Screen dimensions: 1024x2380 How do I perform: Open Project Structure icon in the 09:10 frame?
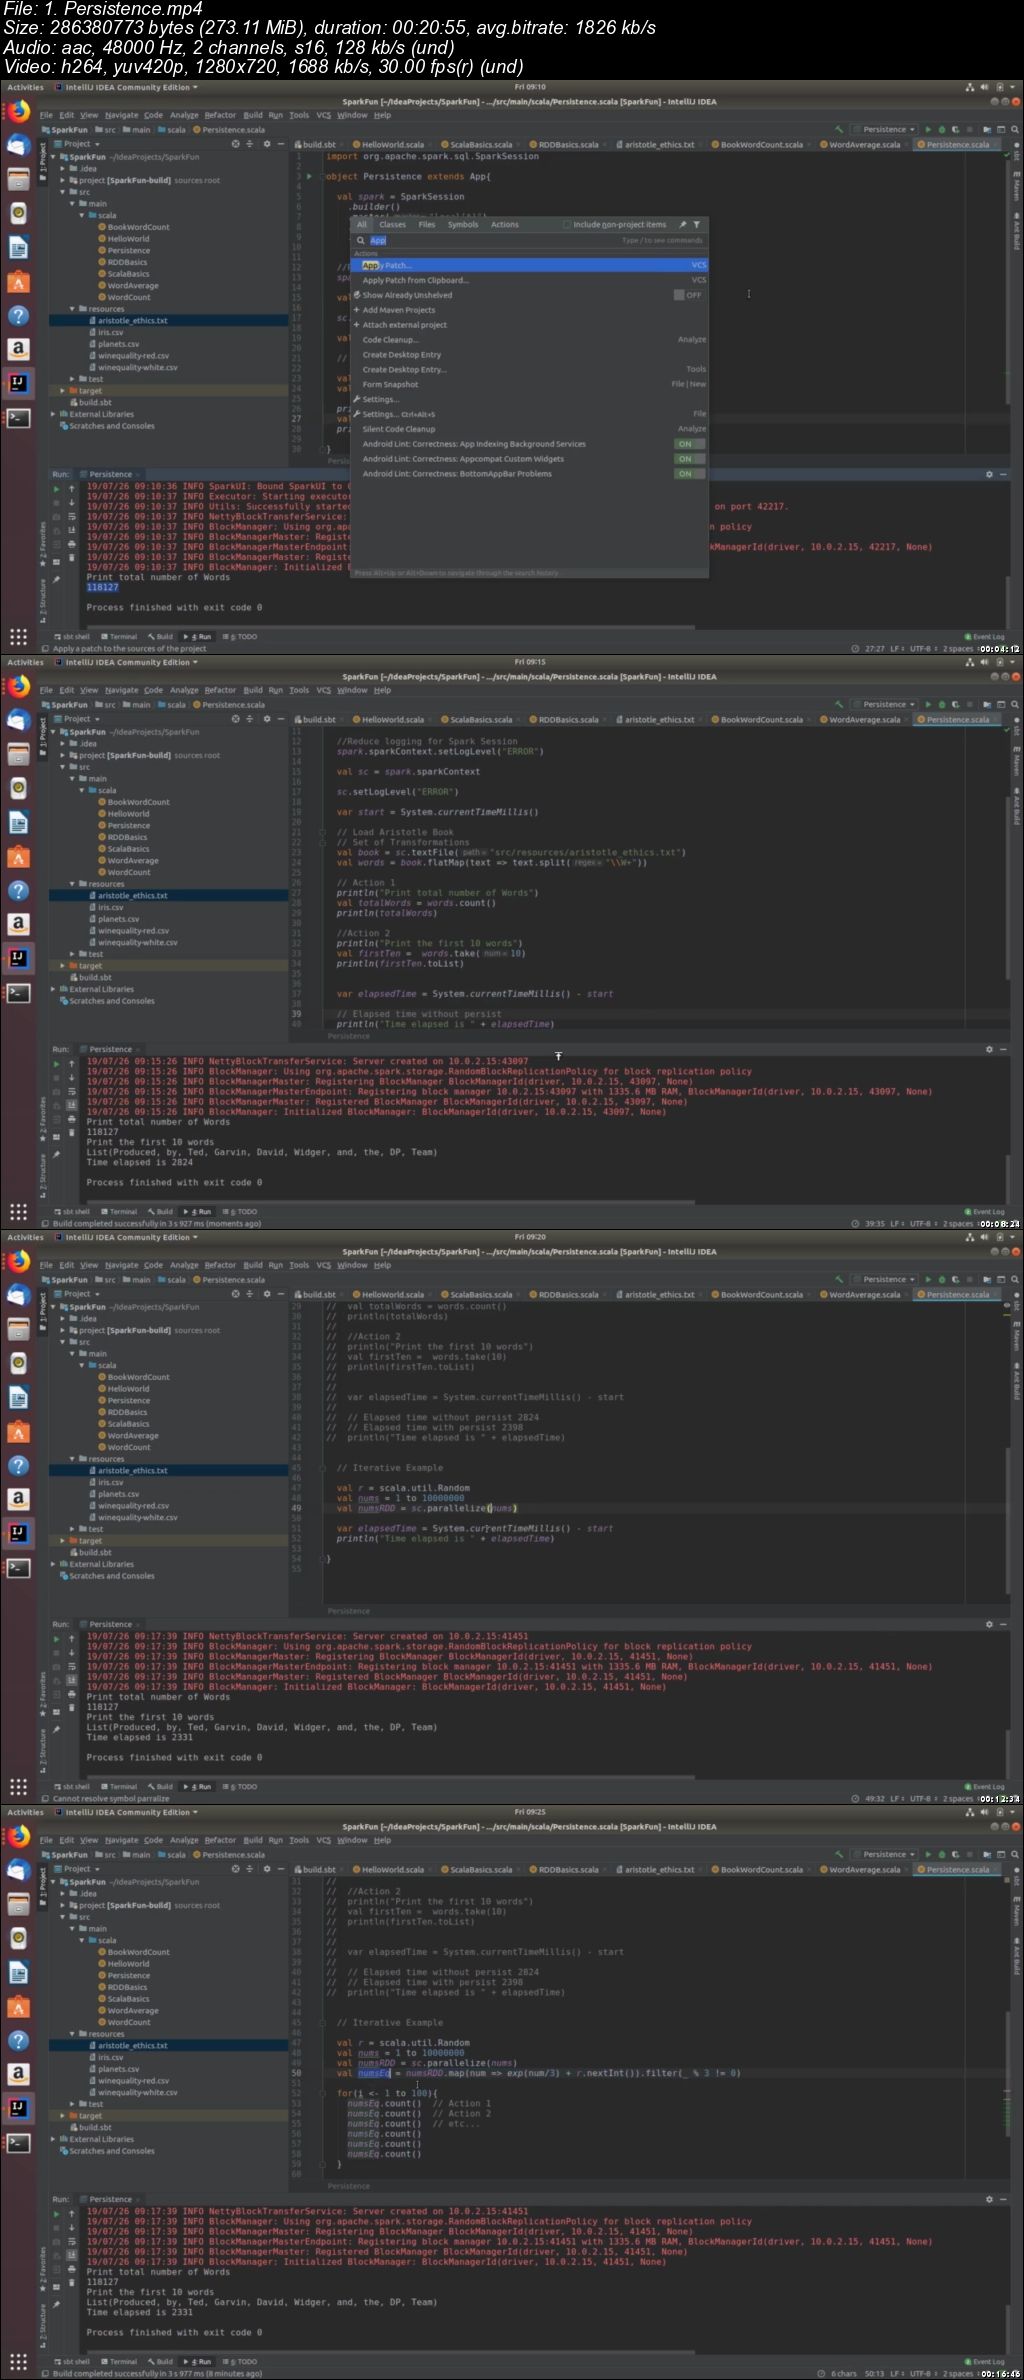pyautogui.click(x=987, y=129)
